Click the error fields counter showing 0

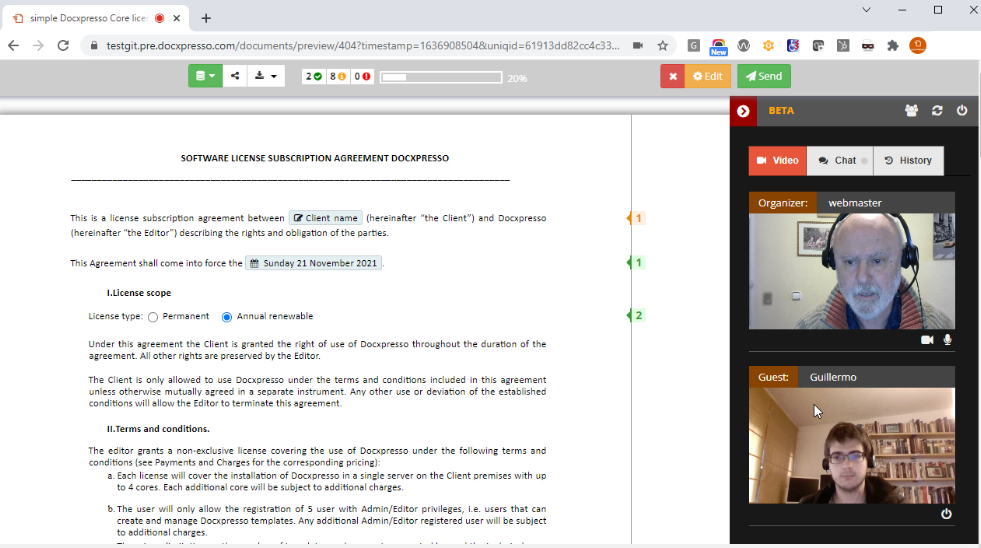(x=362, y=76)
